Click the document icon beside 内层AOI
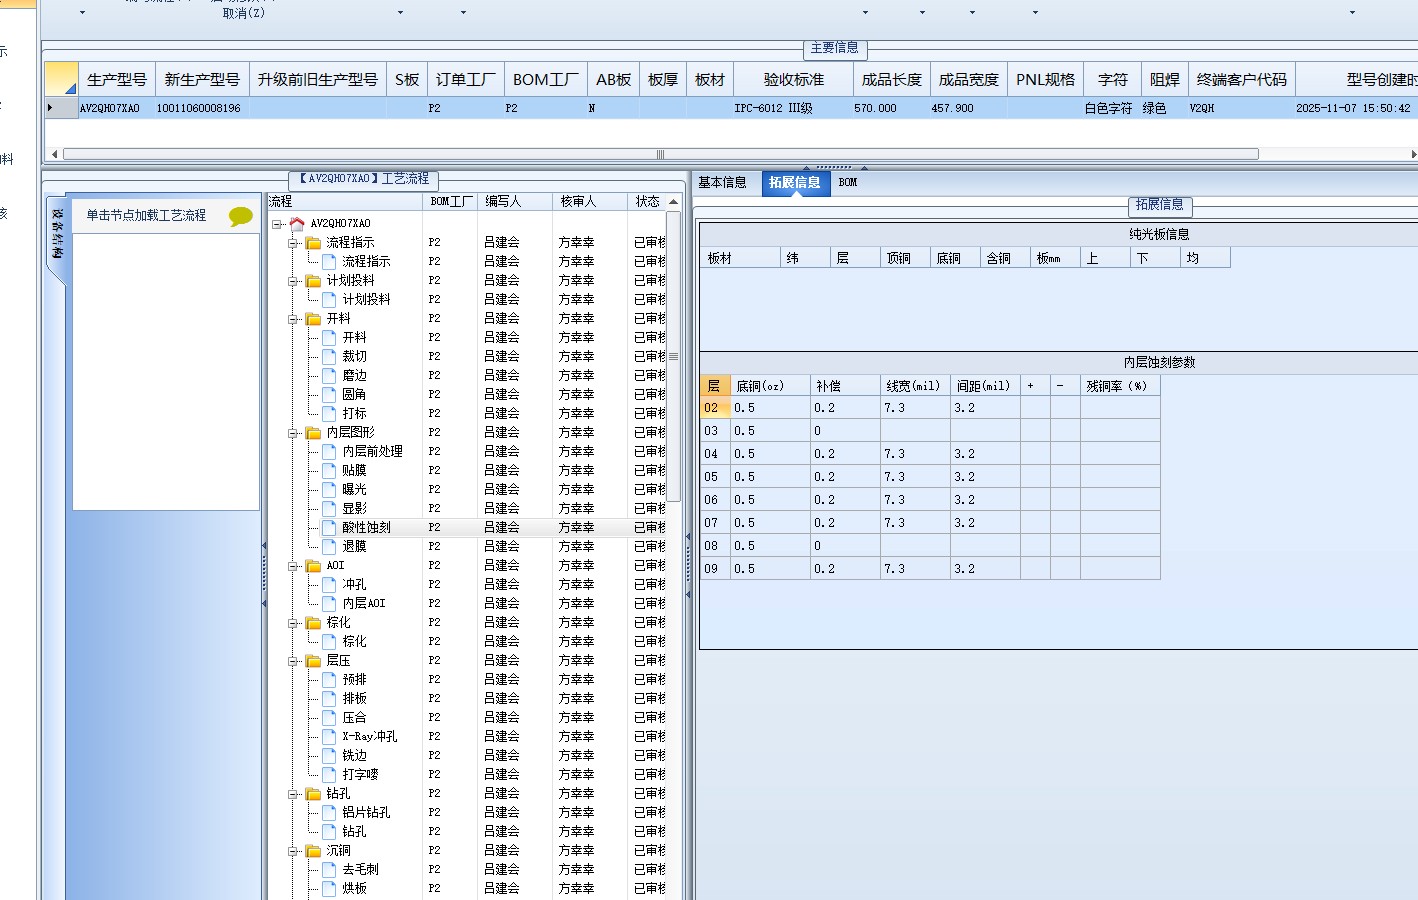The height and width of the screenshot is (900, 1418). (329, 603)
